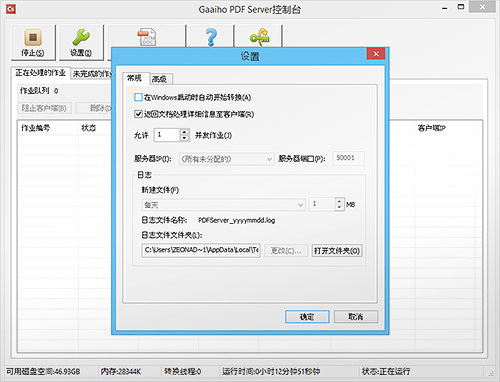Click available disk space 46.93GB status text
The width and height of the screenshot is (500, 382).
(x=43, y=371)
